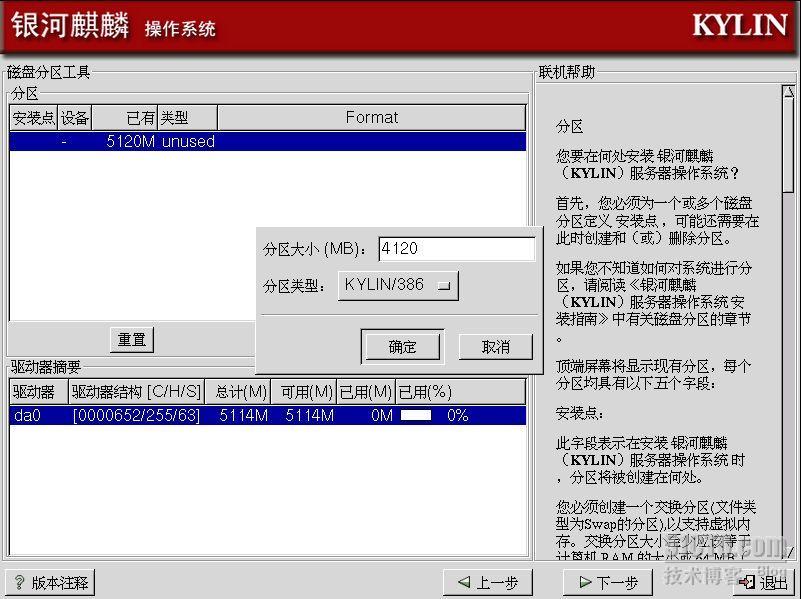Click the 确定 confirm button
801x599 pixels.
[x=402, y=347]
